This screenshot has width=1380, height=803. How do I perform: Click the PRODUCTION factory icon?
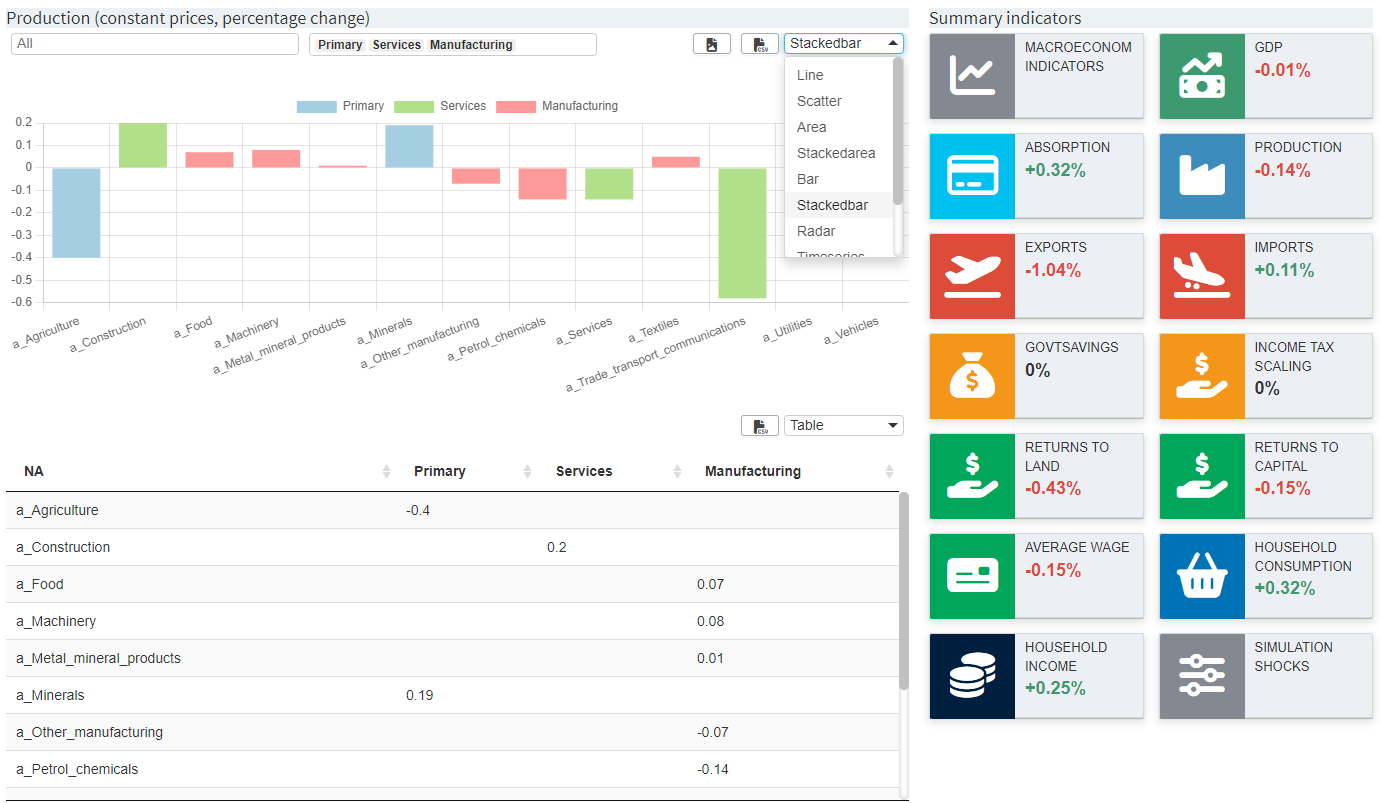point(1201,176)
